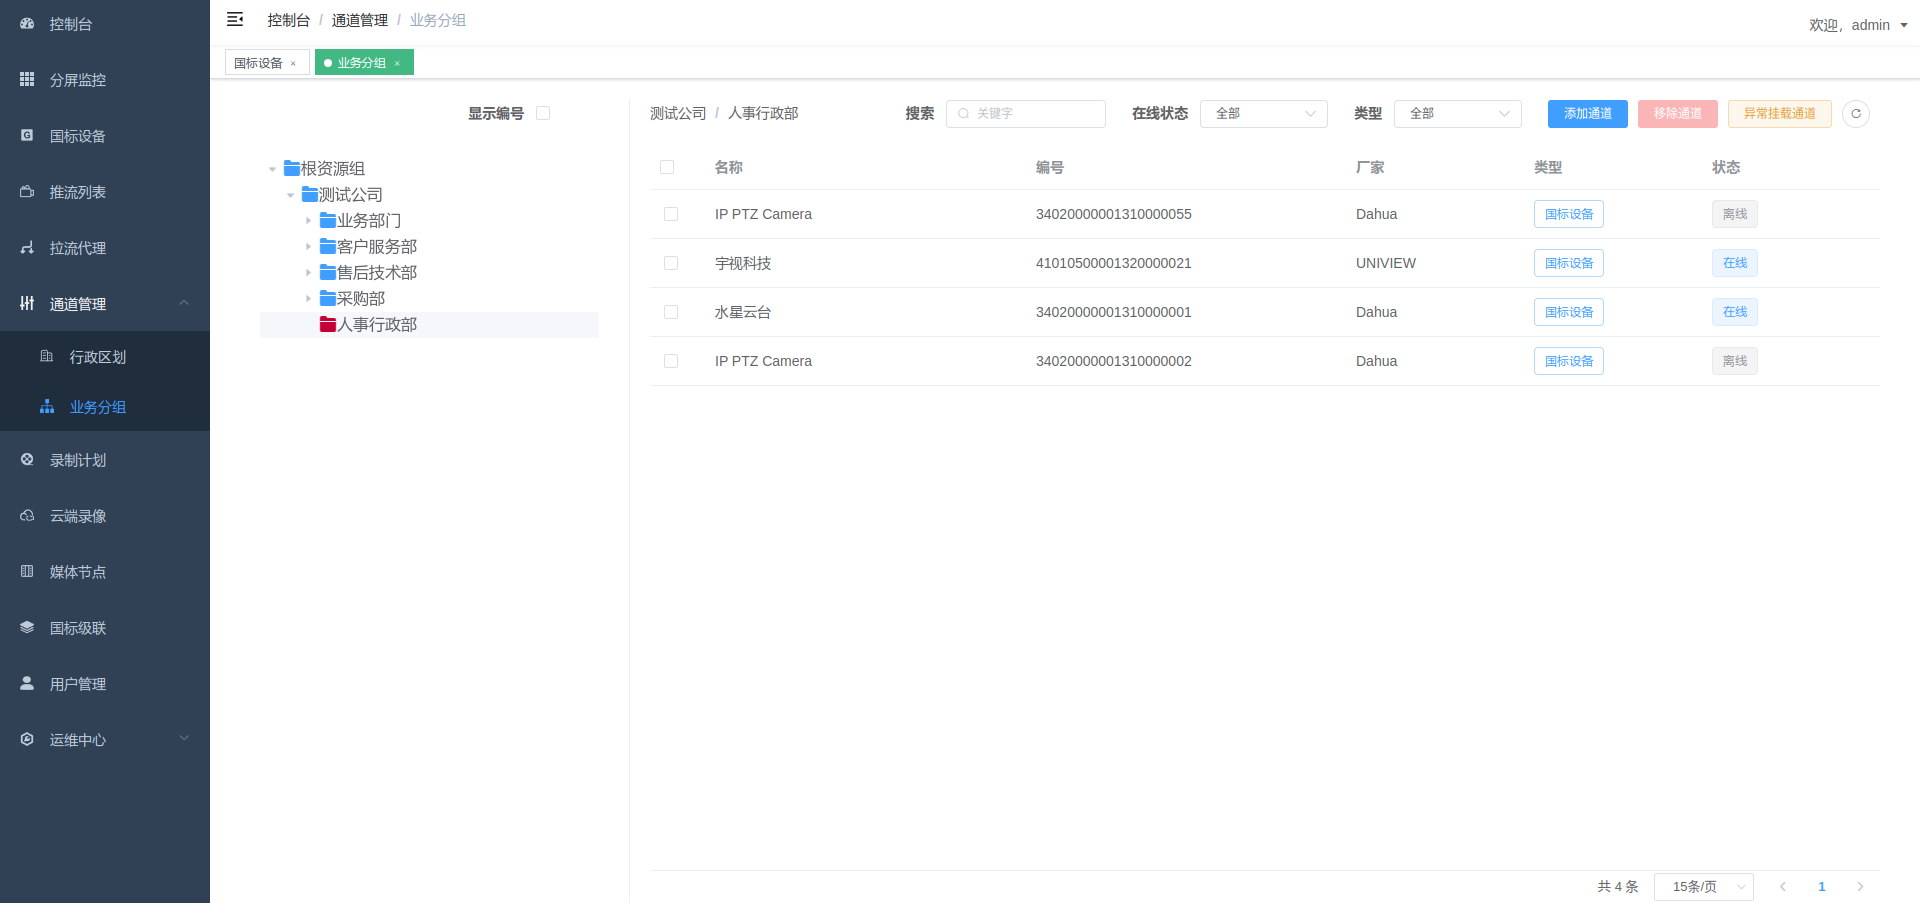Open the 在线状态 dropdown
This screenshot has width=1920, height=903.
click(1263, 114)
